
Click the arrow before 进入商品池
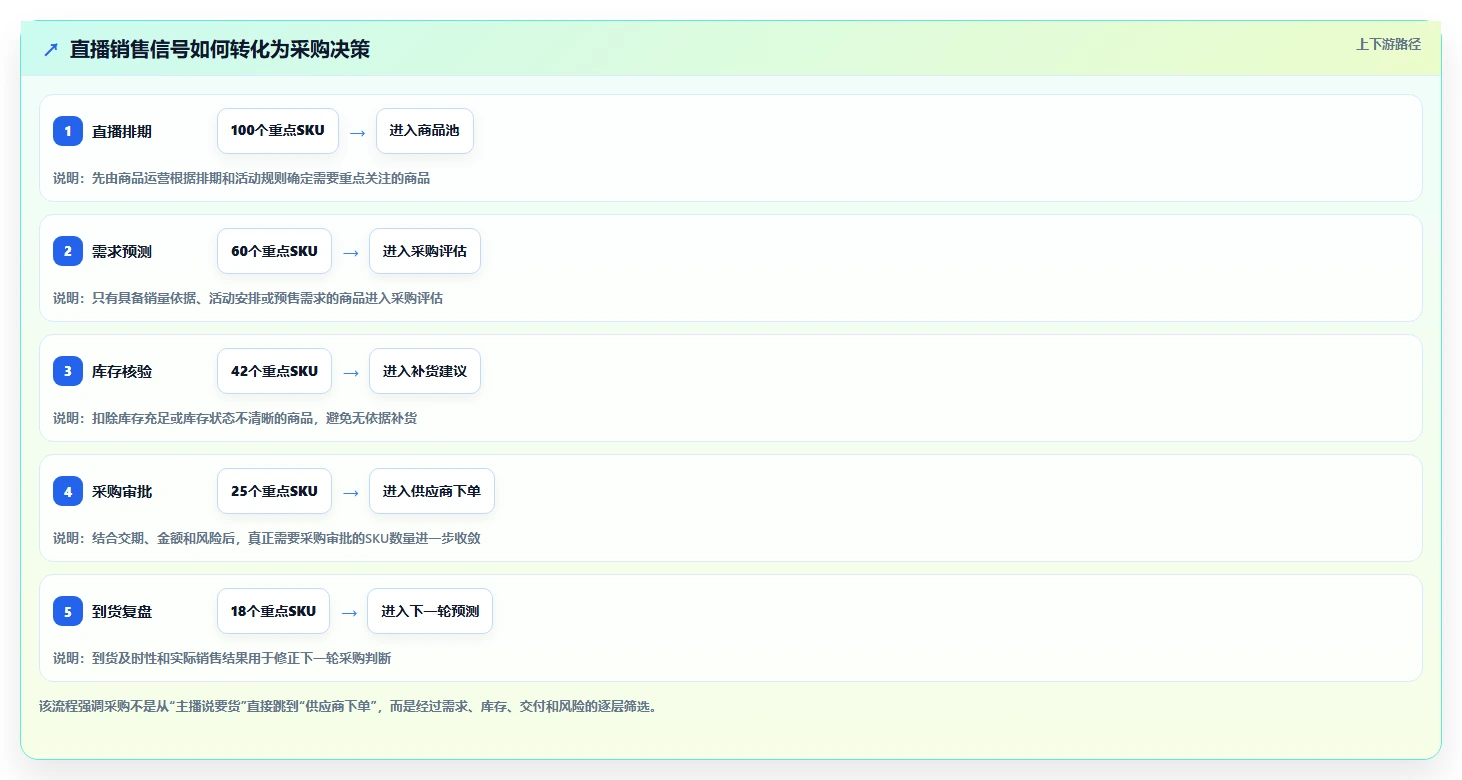[x=357, y=132]
